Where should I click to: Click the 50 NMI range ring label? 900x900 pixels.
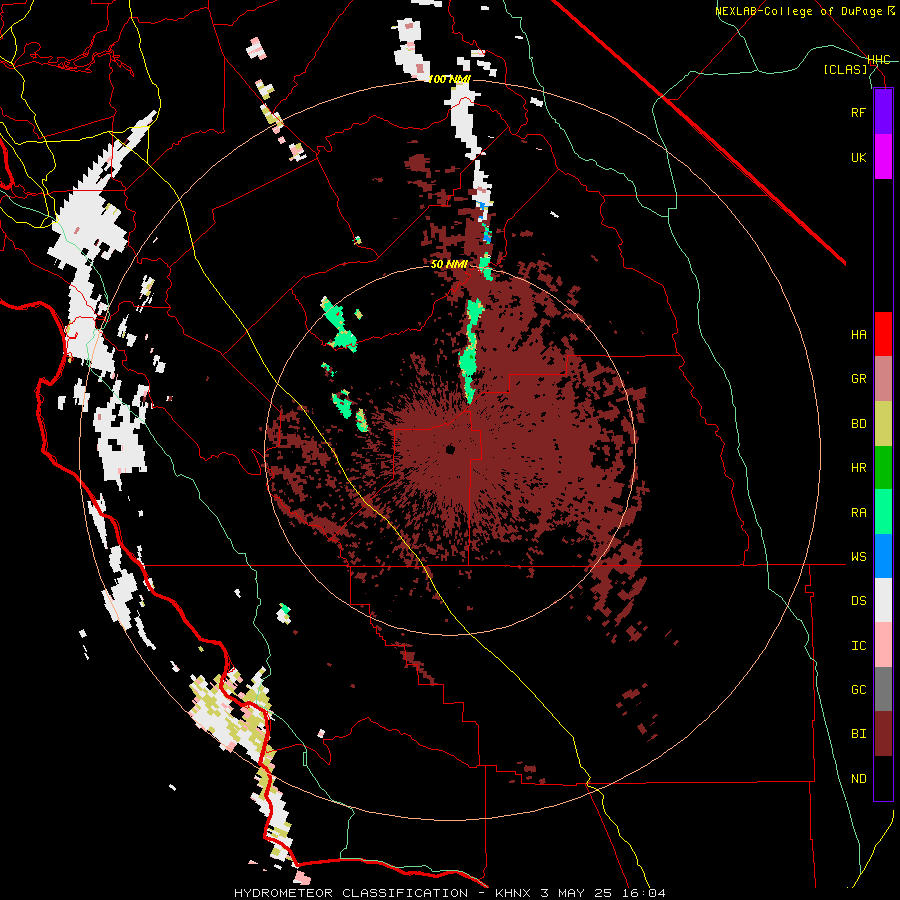click(x=449, y=265)
